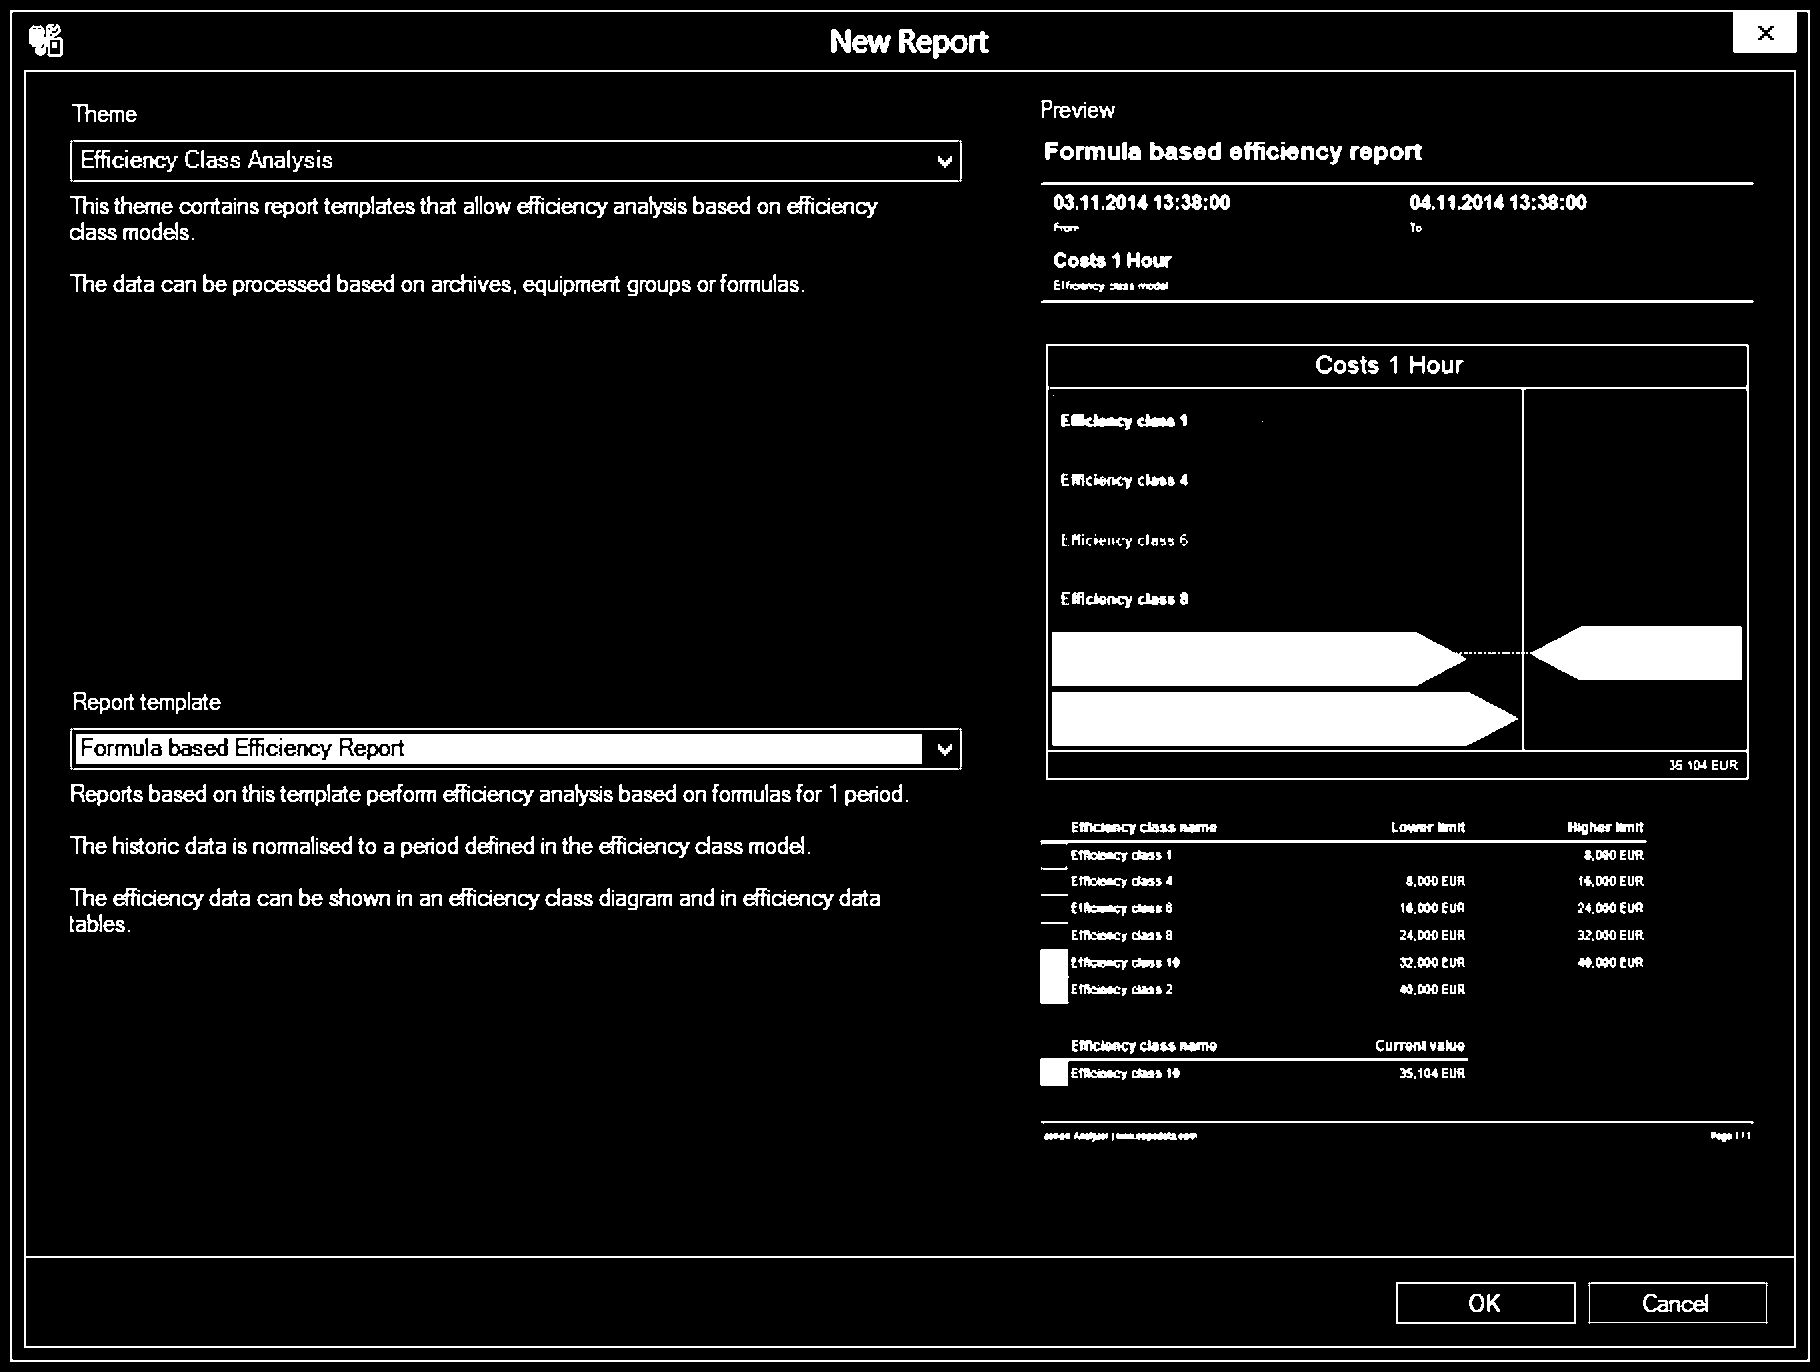
Task: Confirm with the OK button
Action: pos(1485,1303)
